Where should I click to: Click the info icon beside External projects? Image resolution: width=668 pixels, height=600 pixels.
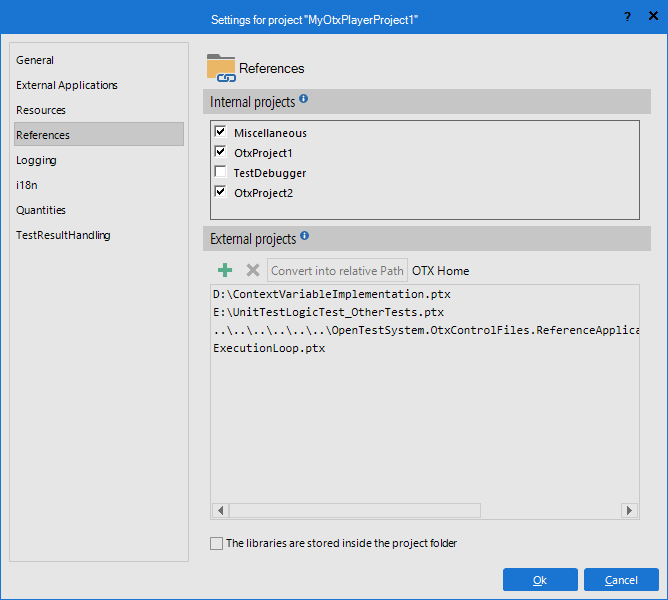click(305, 237)
